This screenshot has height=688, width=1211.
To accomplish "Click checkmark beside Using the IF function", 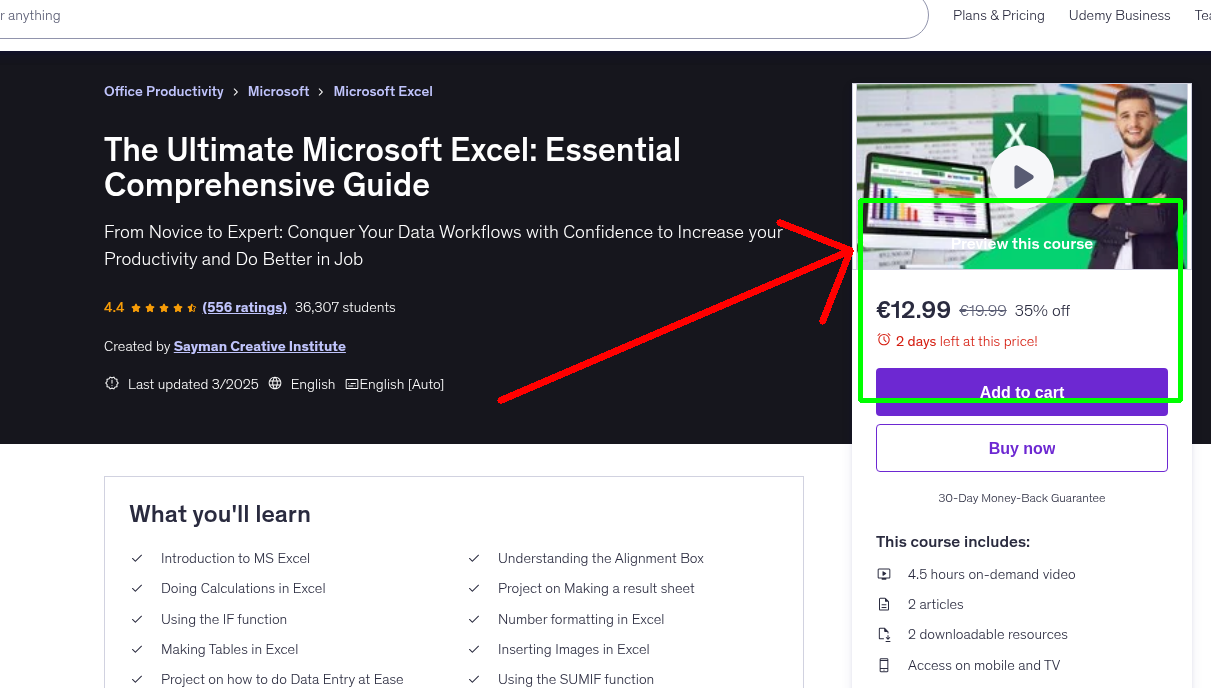I will [137, 619].
